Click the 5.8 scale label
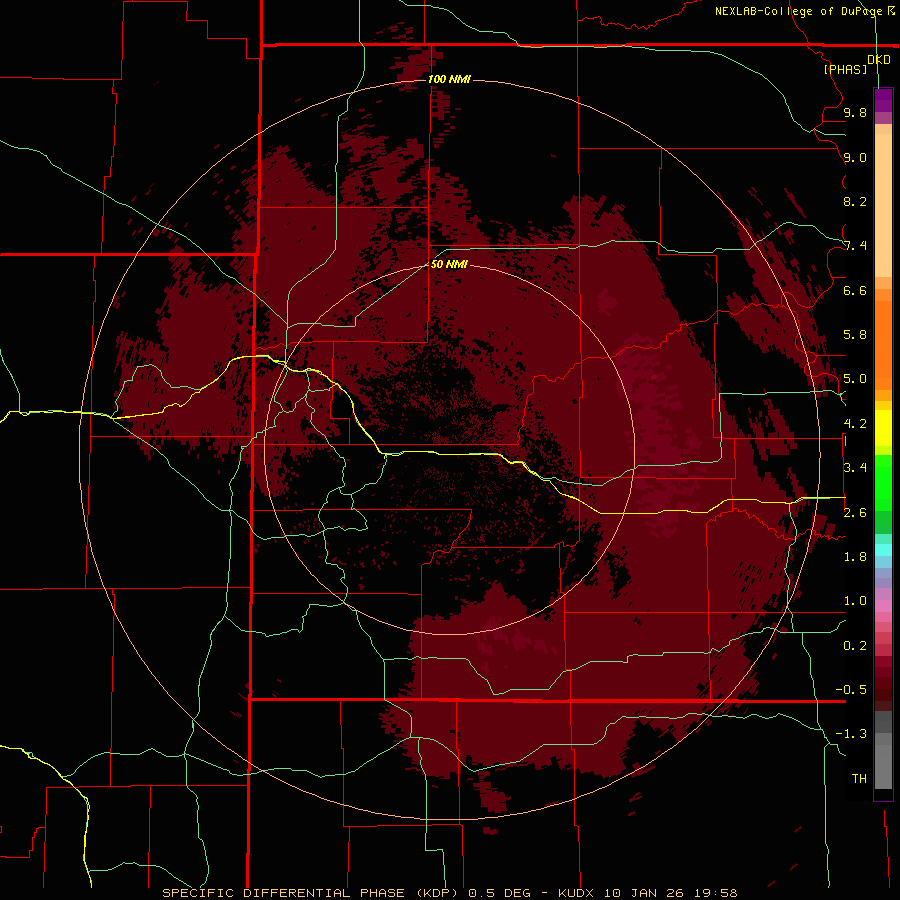The width and height of the screenshot is (900, 900). 855,335
